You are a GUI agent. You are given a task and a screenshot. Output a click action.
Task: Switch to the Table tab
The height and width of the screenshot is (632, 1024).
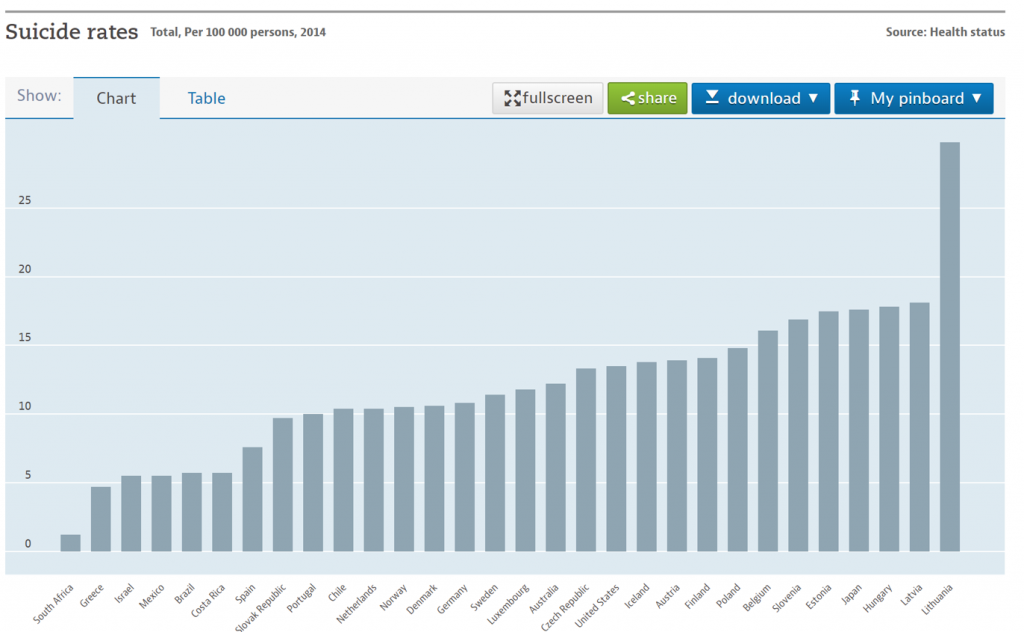coord(206,98)
